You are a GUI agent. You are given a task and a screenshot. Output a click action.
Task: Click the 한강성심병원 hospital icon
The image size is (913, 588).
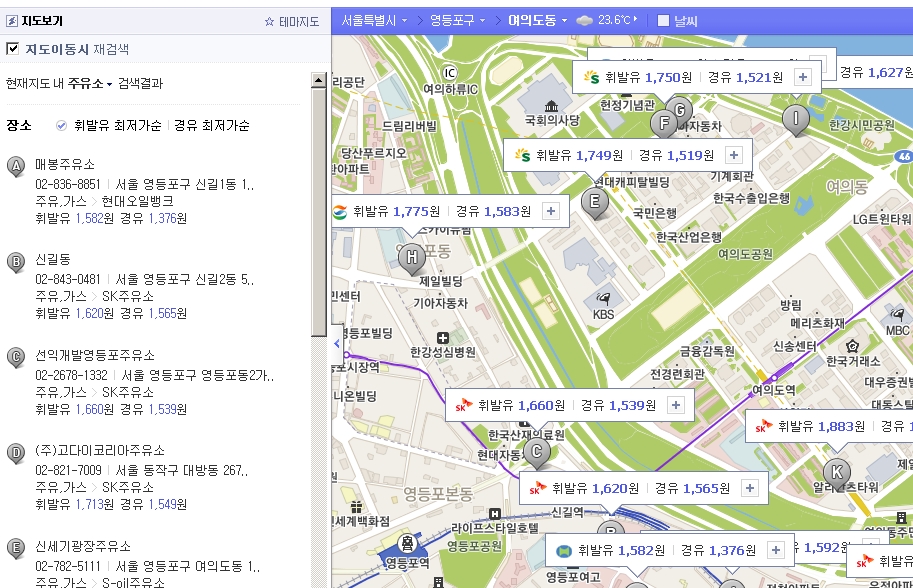(x=443, y=338)
